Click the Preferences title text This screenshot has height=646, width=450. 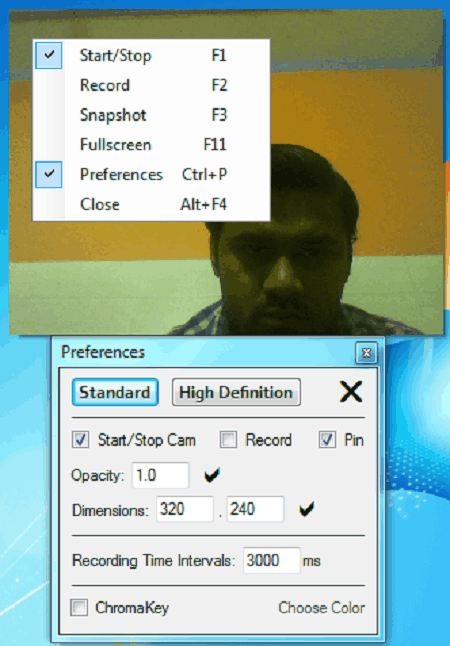[x=103, y=352]
